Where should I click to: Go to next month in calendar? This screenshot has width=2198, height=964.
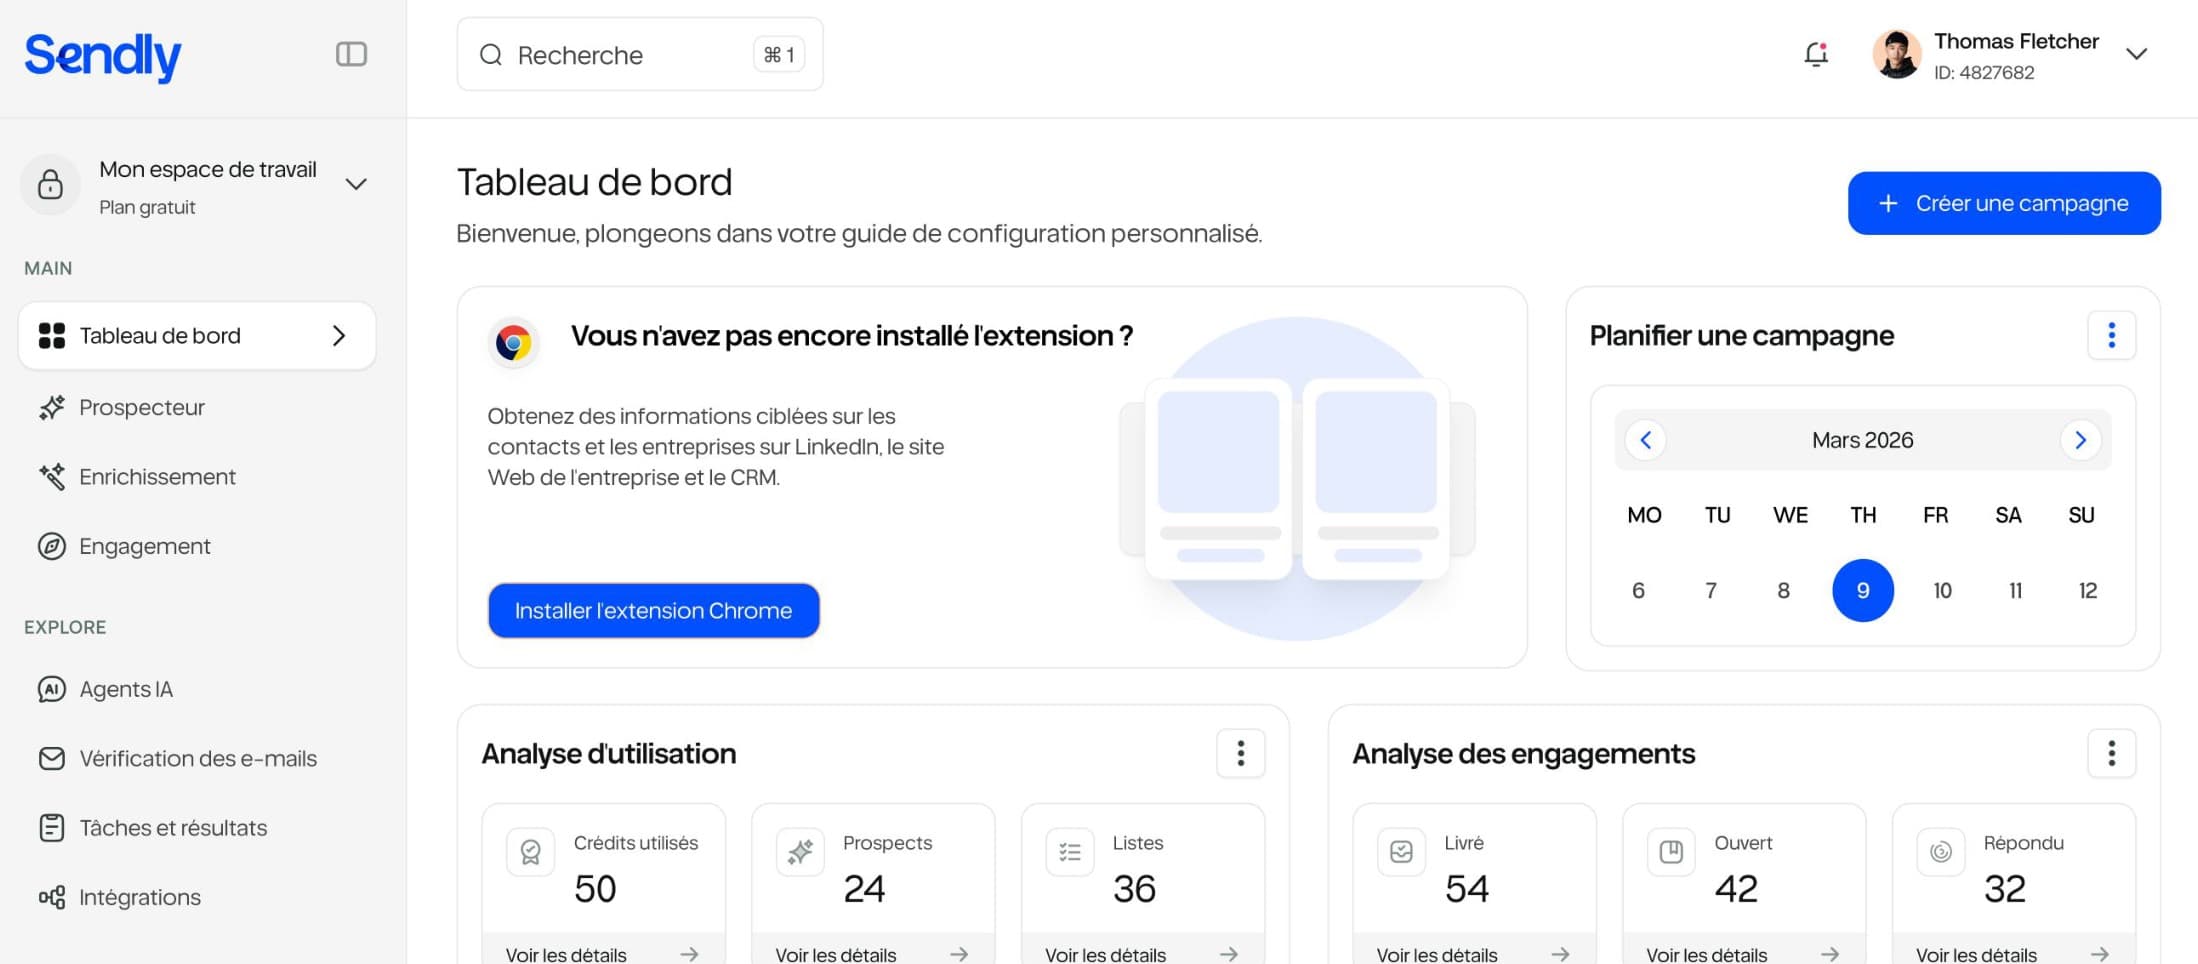[2080, 440]
